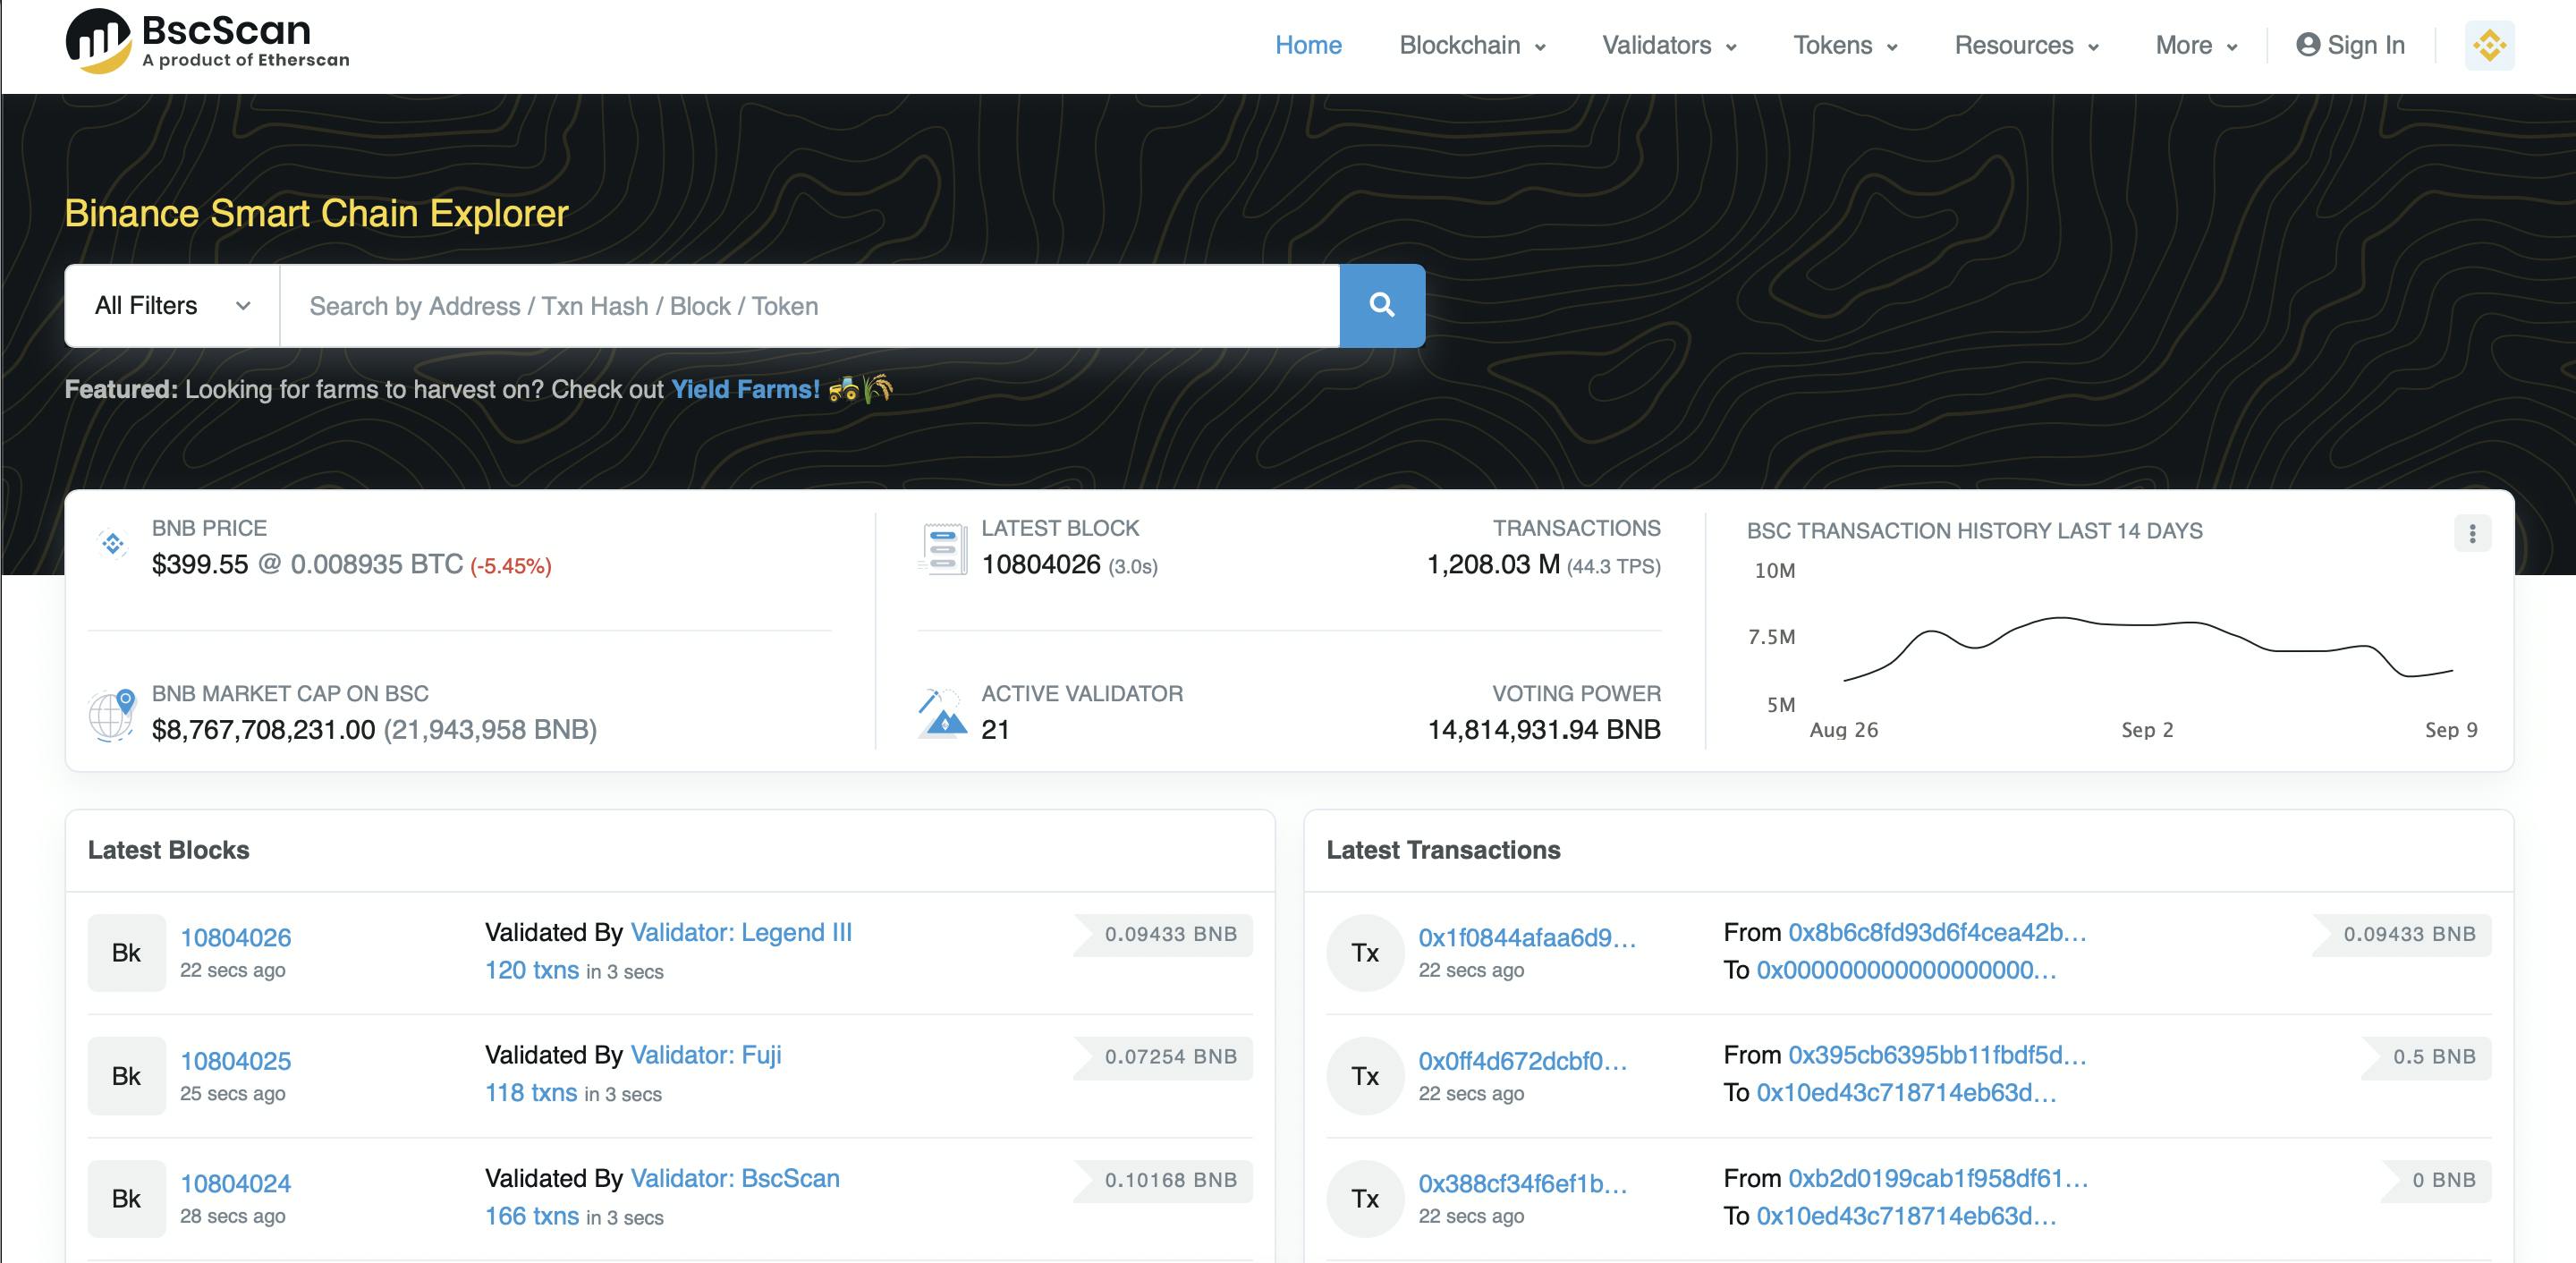Click the active validator count 21
This screenshot has width=2576, height=1263.
click(995, 729)
